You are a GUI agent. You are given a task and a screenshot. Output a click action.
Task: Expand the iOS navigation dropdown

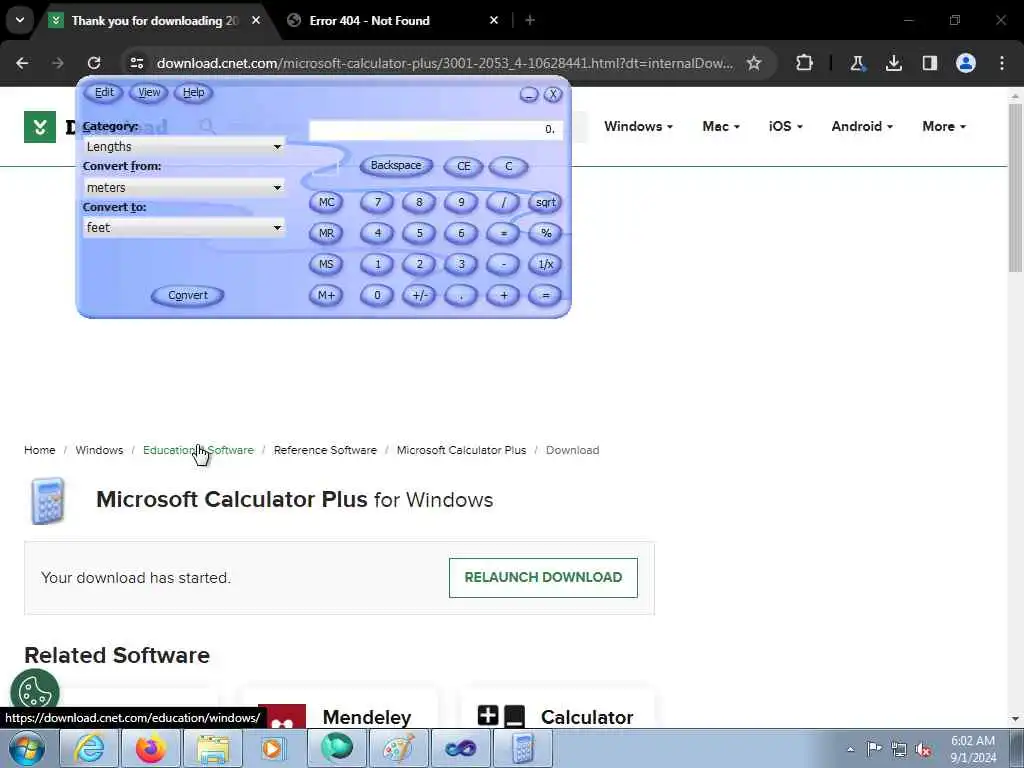point(786,126)
